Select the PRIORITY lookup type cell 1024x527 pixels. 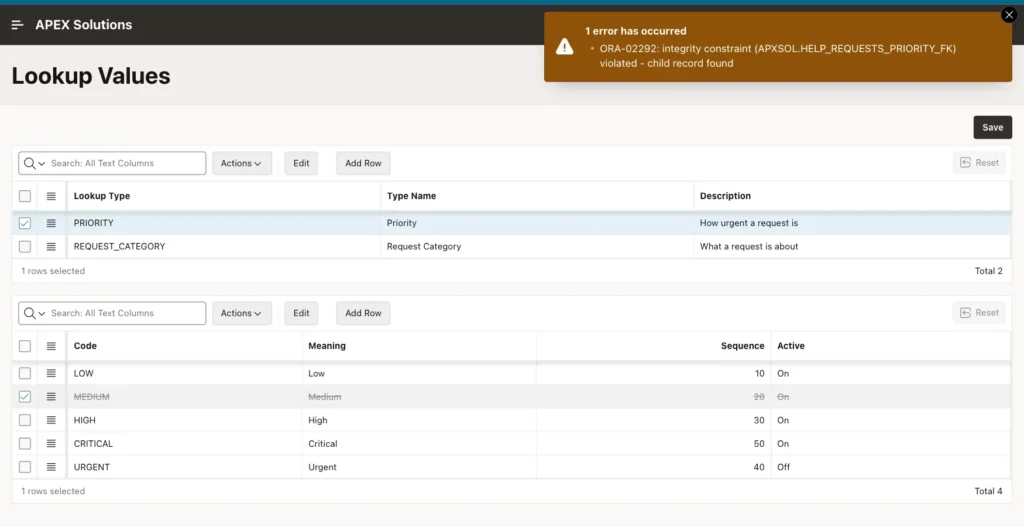tap(224, 223)
